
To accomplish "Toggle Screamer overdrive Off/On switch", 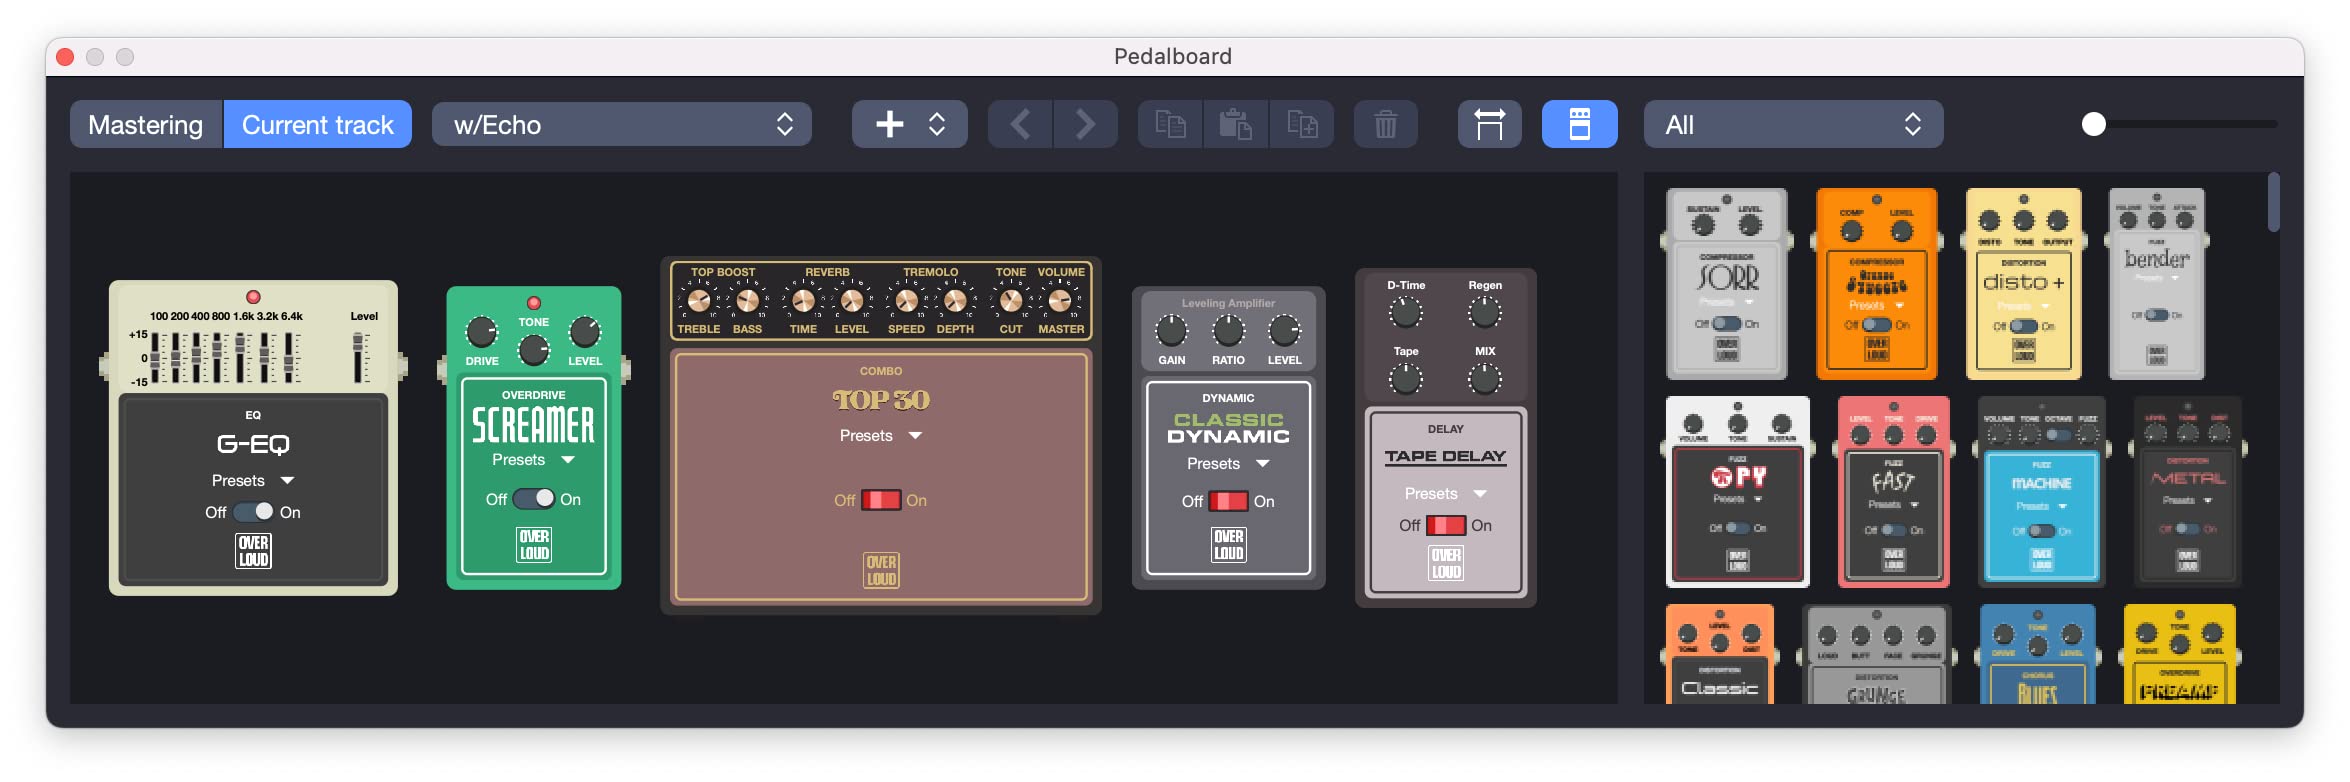I will pyautogui.click(x=534, y=499).
